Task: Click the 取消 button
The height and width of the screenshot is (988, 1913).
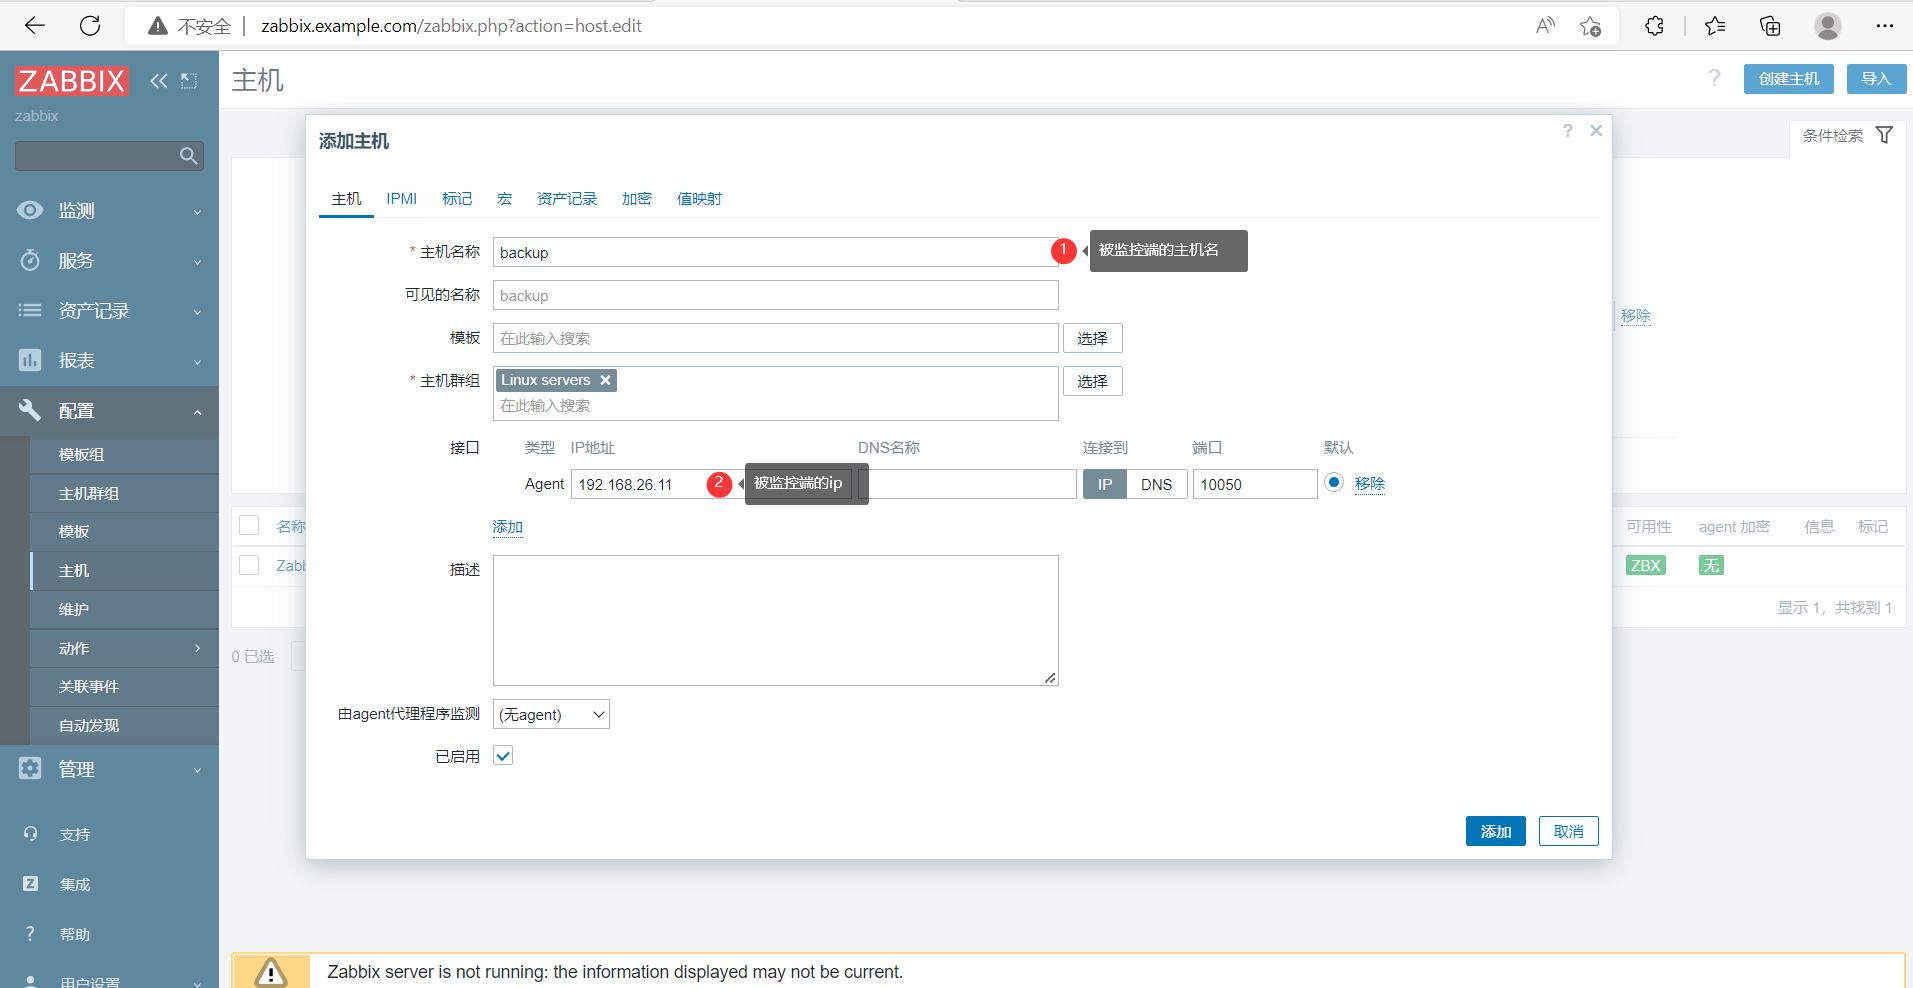Action: tap(1569, 831)
